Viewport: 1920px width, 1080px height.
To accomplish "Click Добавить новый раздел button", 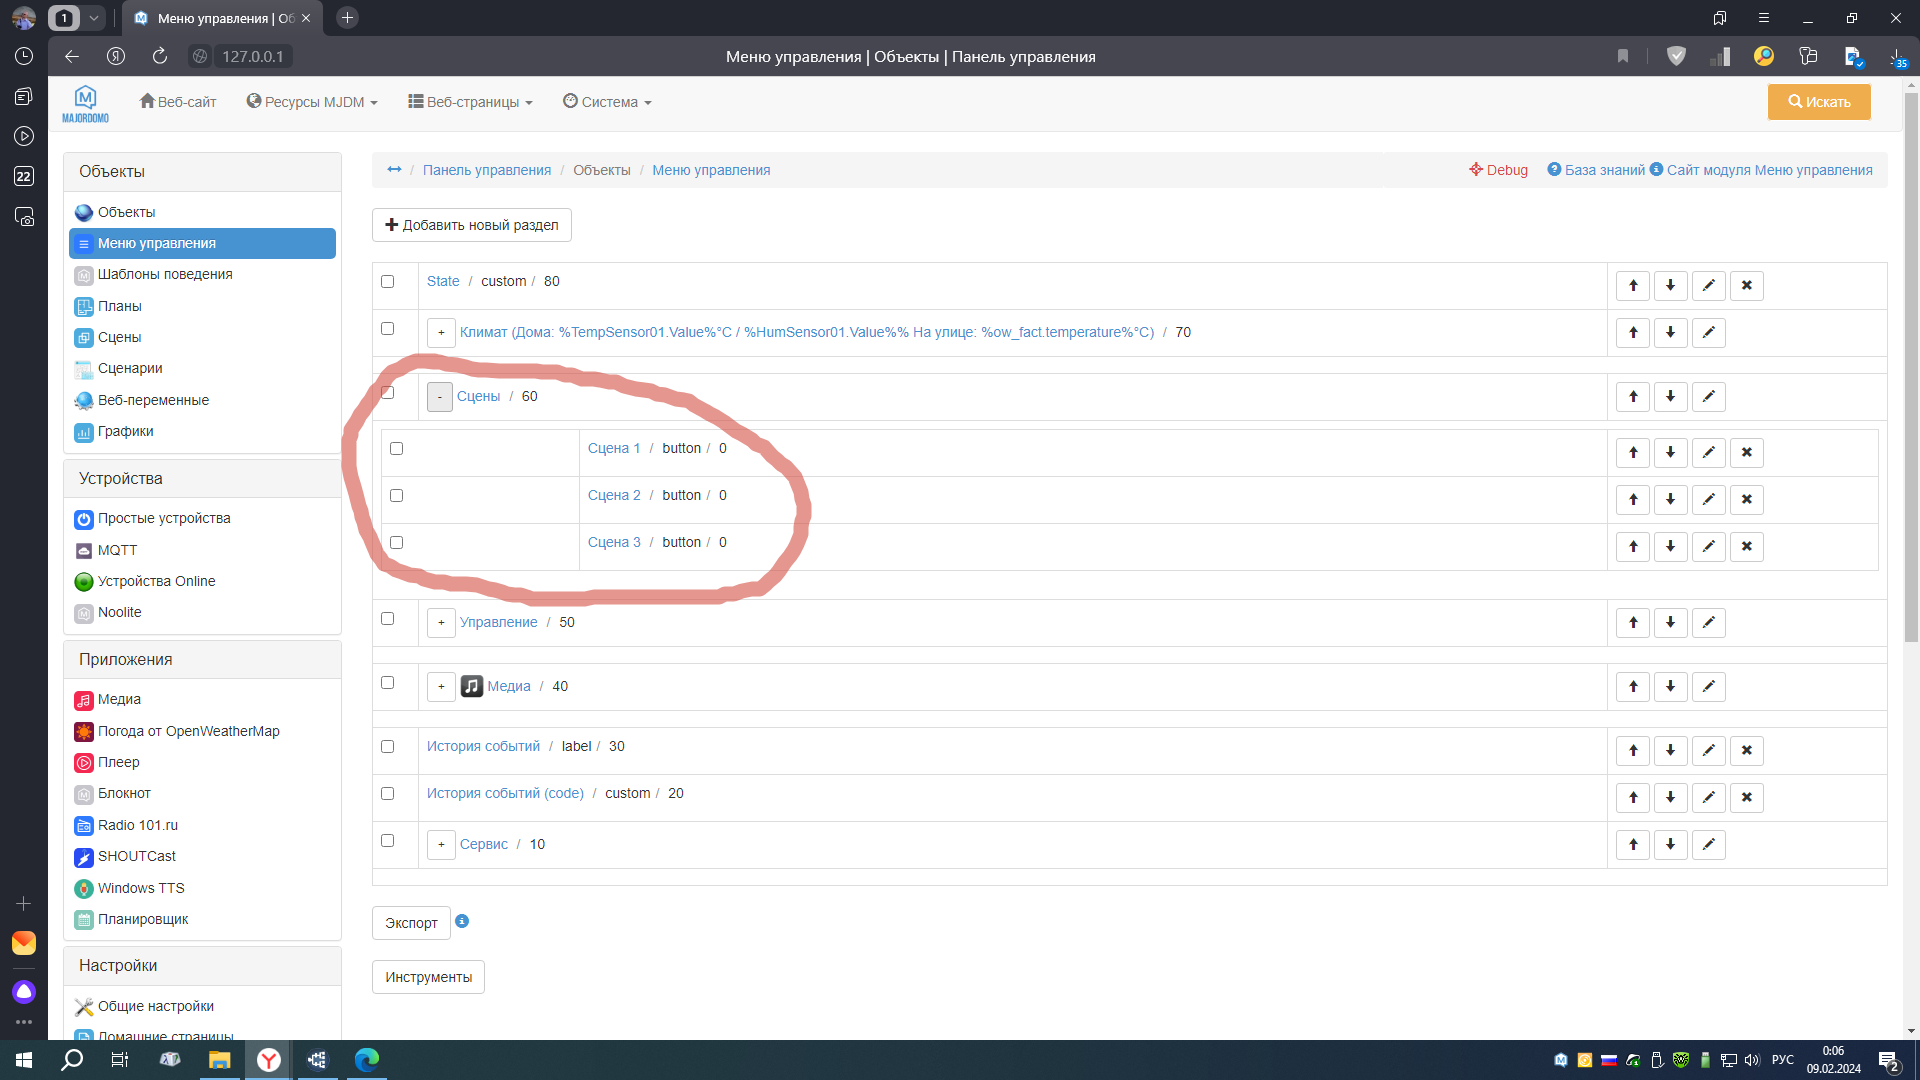I will [x=472, y=225].
